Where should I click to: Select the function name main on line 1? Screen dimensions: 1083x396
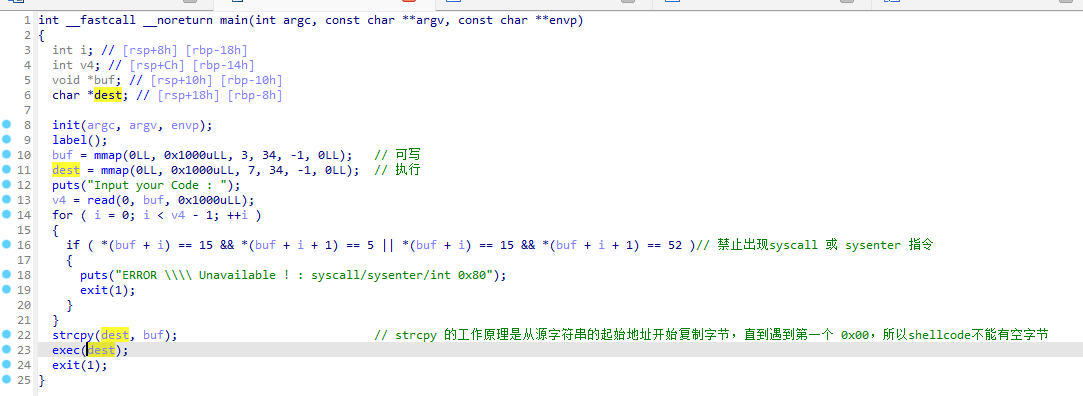pos(234,20)
